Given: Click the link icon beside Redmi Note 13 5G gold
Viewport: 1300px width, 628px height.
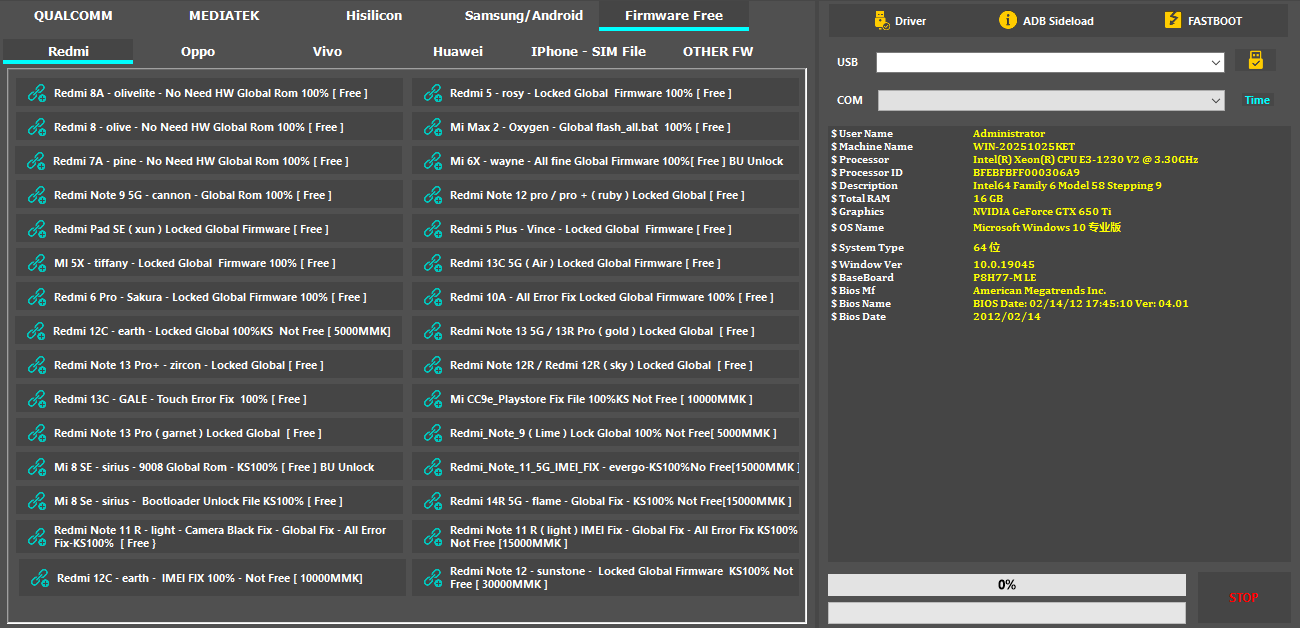Looking at the screenshot, I should 433,331.
